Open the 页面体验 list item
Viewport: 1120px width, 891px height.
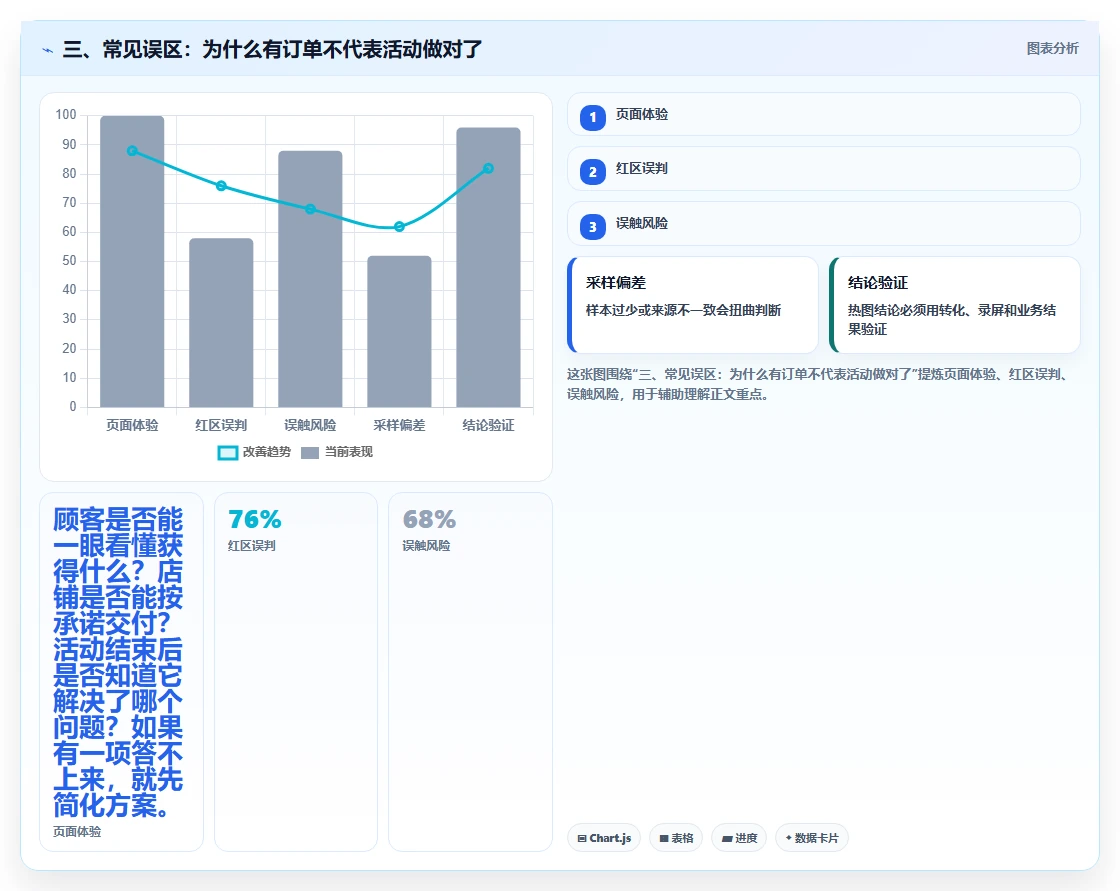coord(824,114)
